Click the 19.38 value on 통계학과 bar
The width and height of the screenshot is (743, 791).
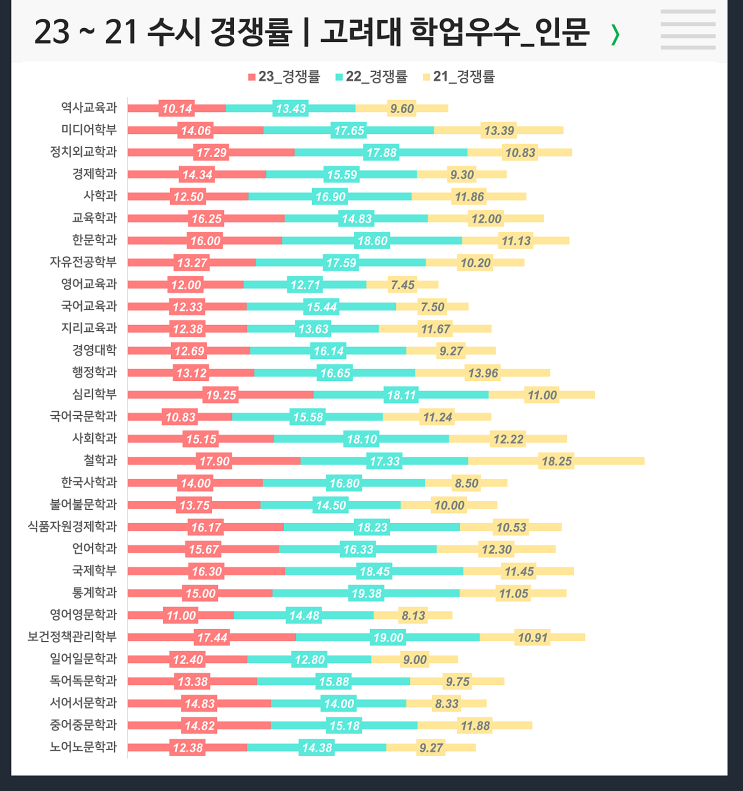pyautogui.click(x=367, y=593)
